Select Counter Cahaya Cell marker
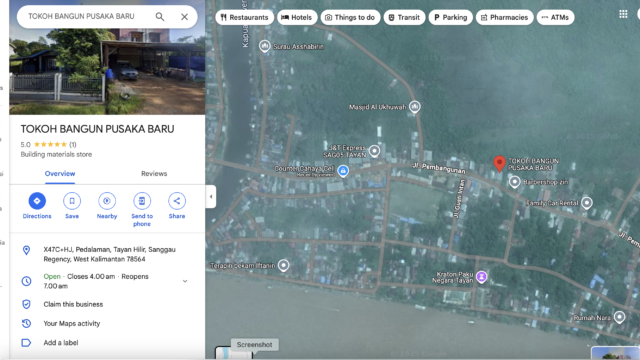The image size is (640, 360). 343,171
